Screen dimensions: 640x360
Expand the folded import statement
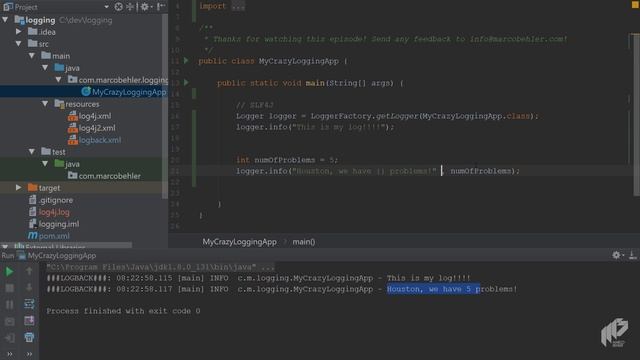(238, 6)
